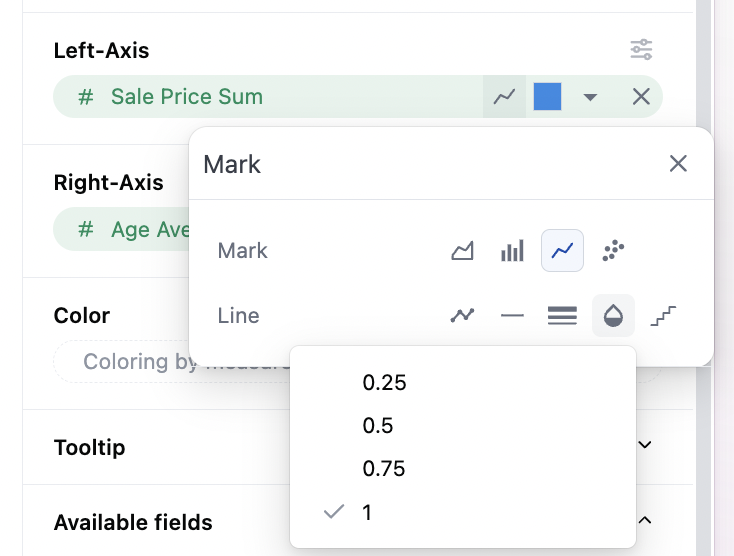The width and height of the screenshot is (734, 556).
Task: Click the line with points style icon
Action: click(462, 316)
